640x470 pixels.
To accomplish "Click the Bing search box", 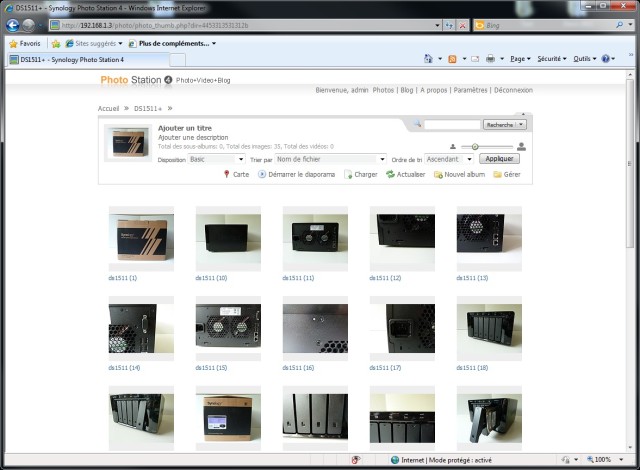I will 550,25.
